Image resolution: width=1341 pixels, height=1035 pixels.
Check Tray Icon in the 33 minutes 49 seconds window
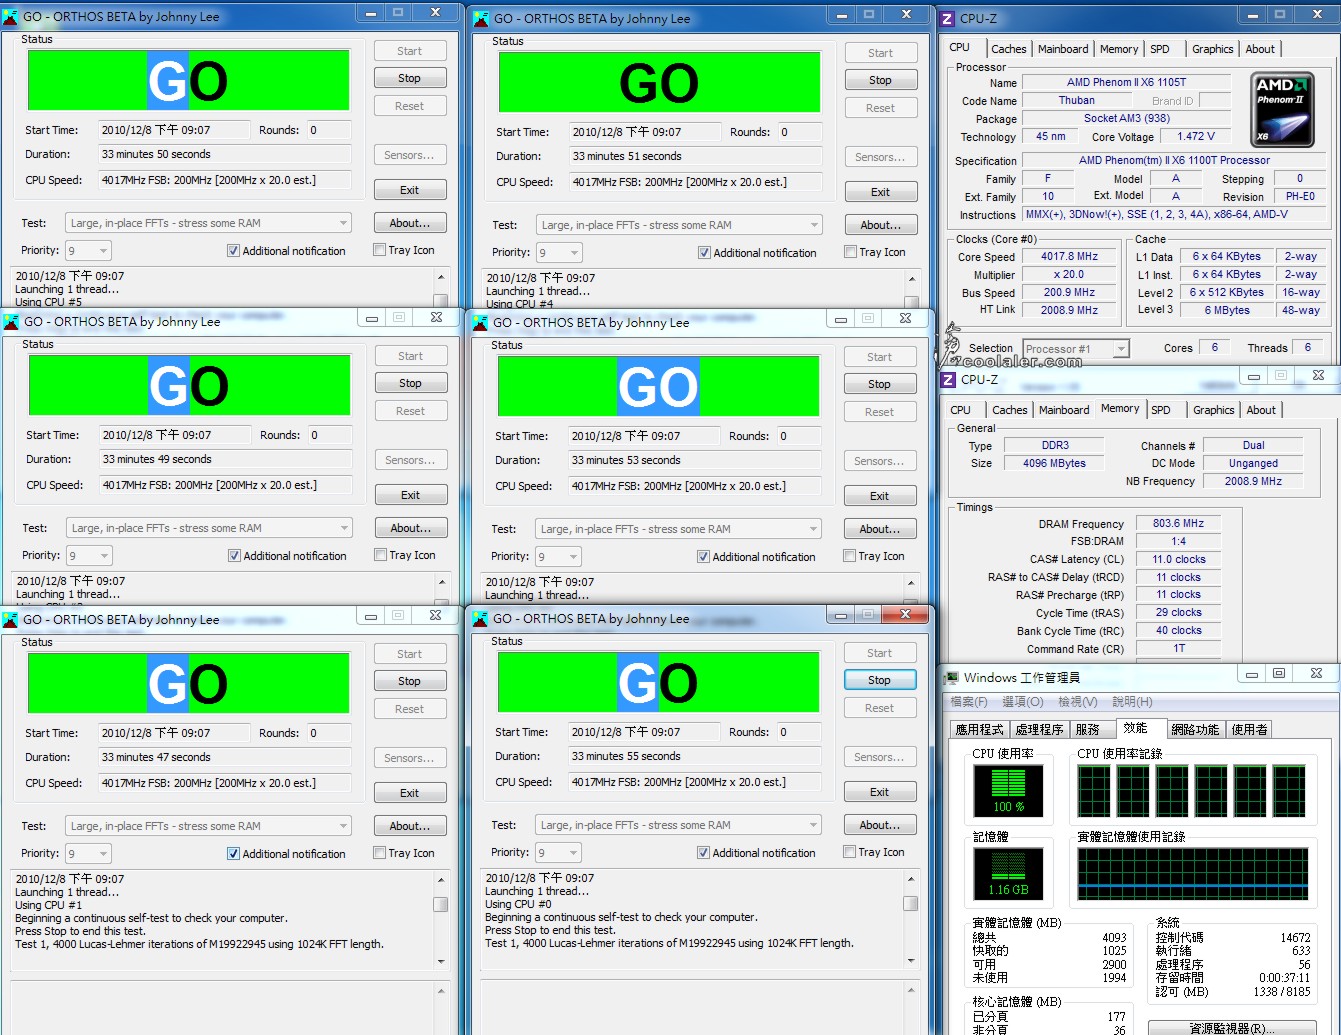380,555
